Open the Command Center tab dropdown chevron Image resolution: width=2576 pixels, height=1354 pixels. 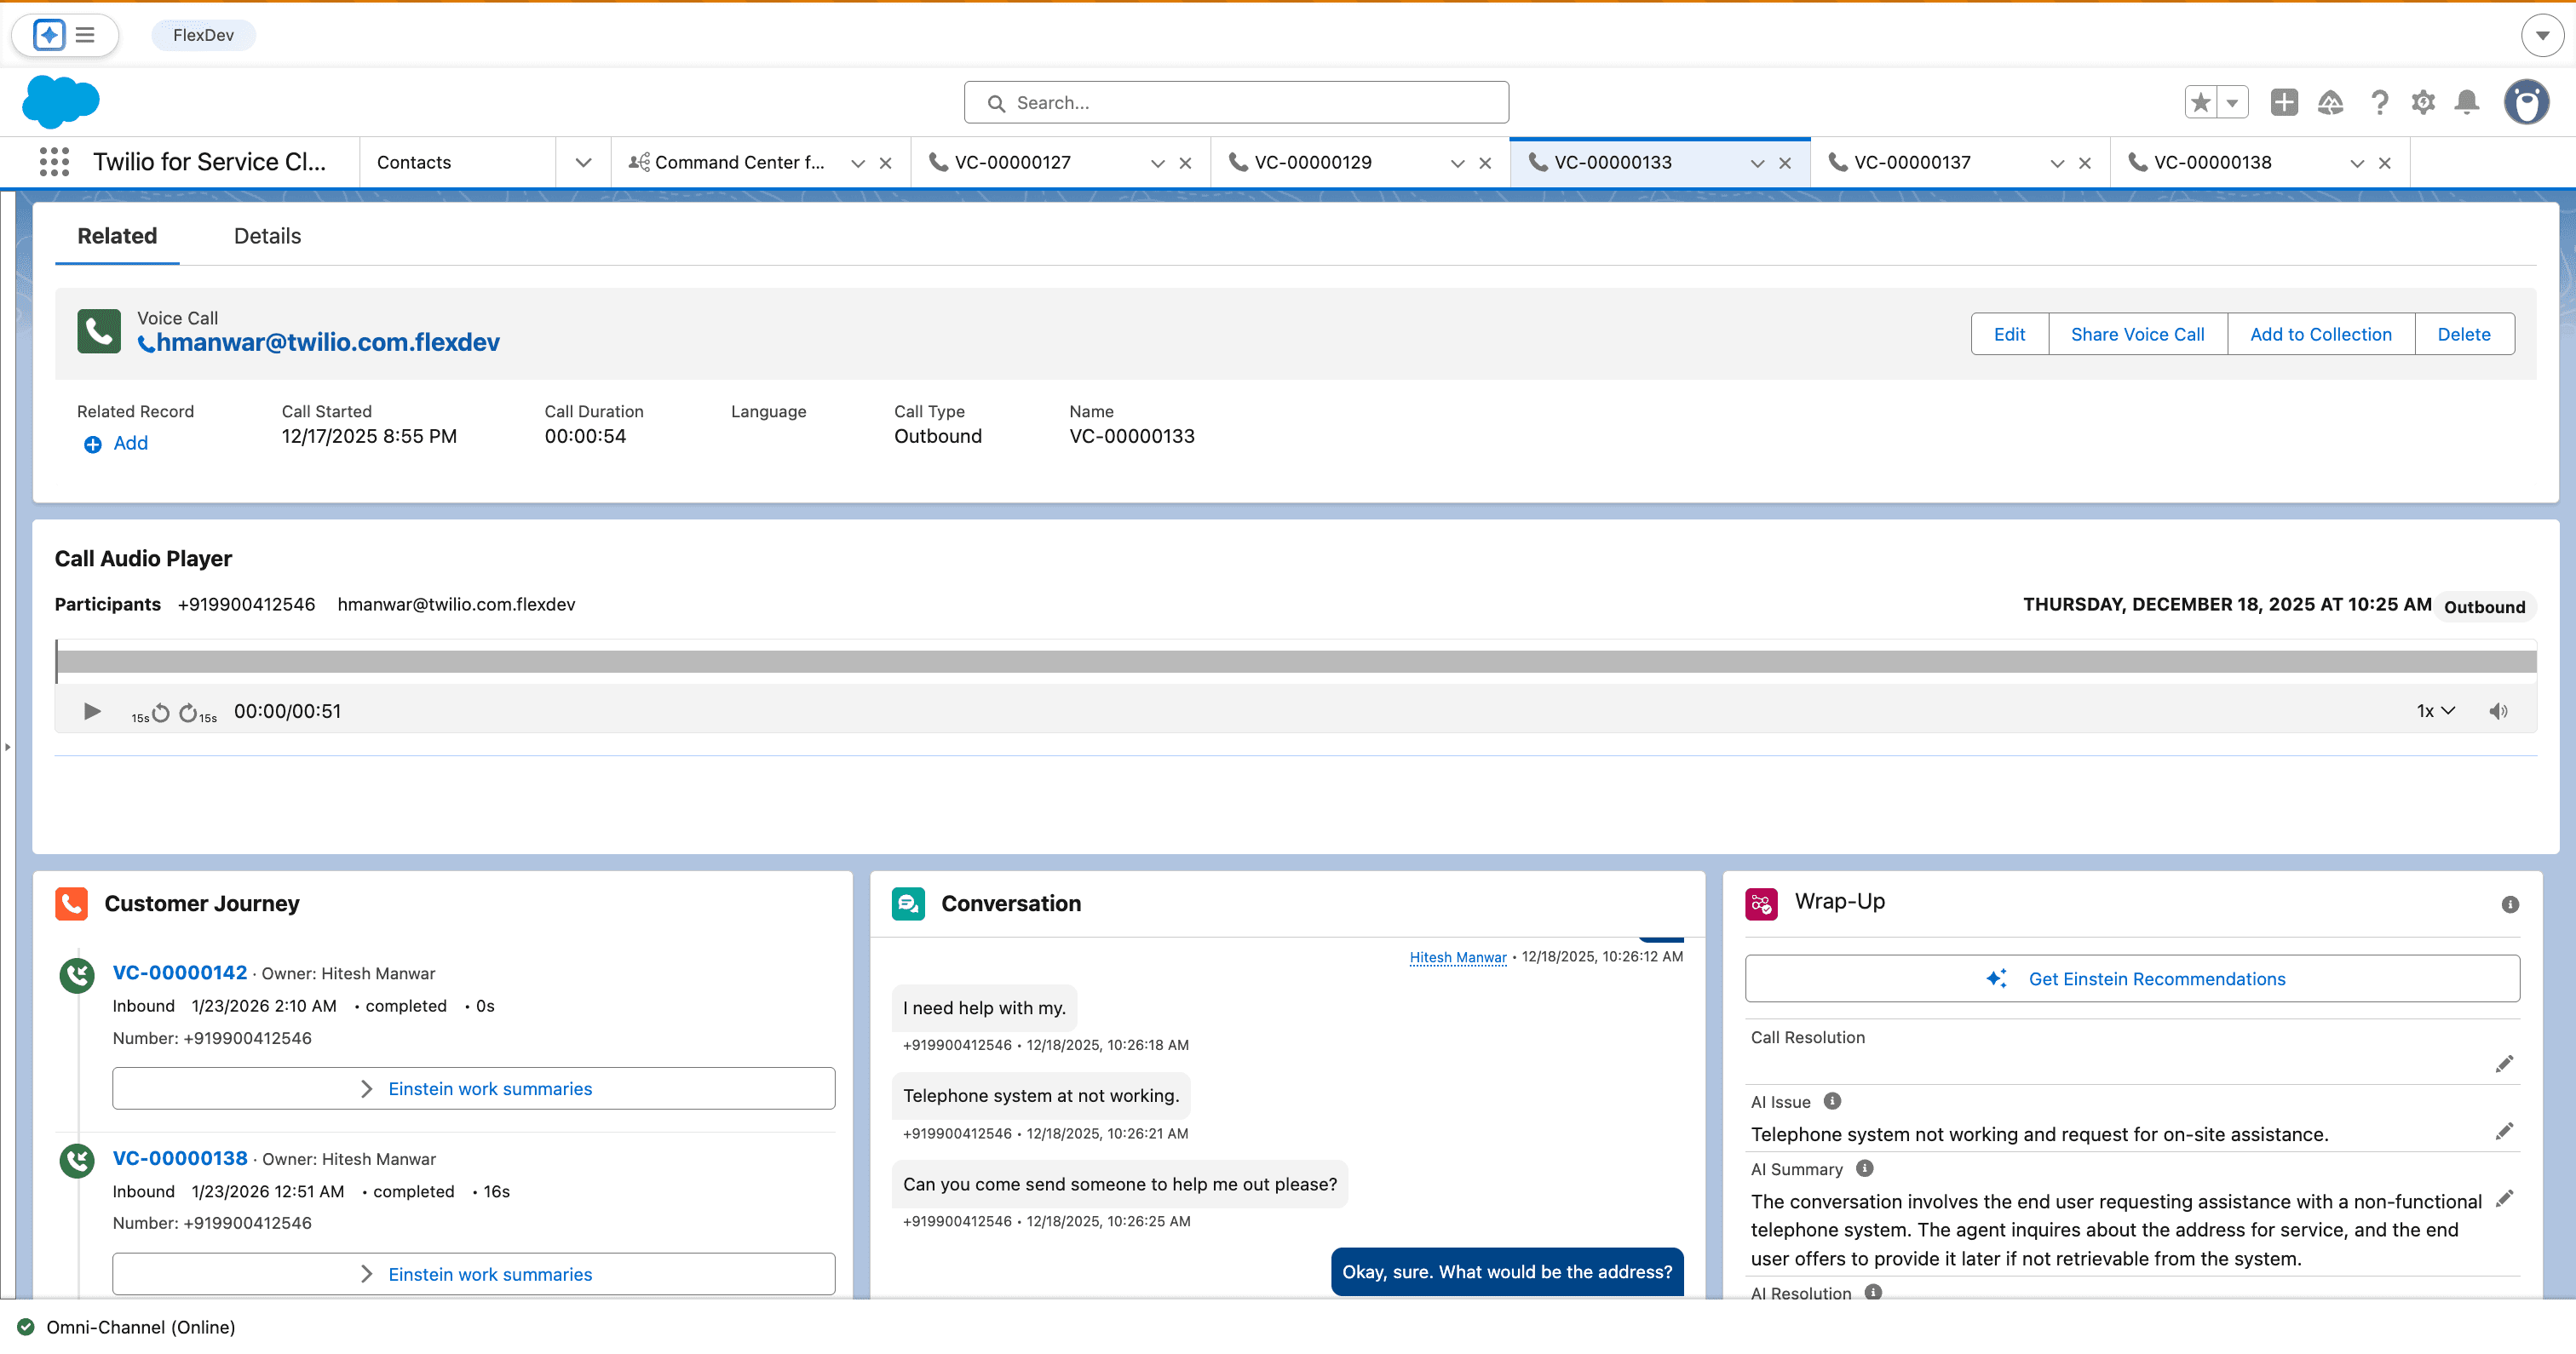click(x=858, y=163)
